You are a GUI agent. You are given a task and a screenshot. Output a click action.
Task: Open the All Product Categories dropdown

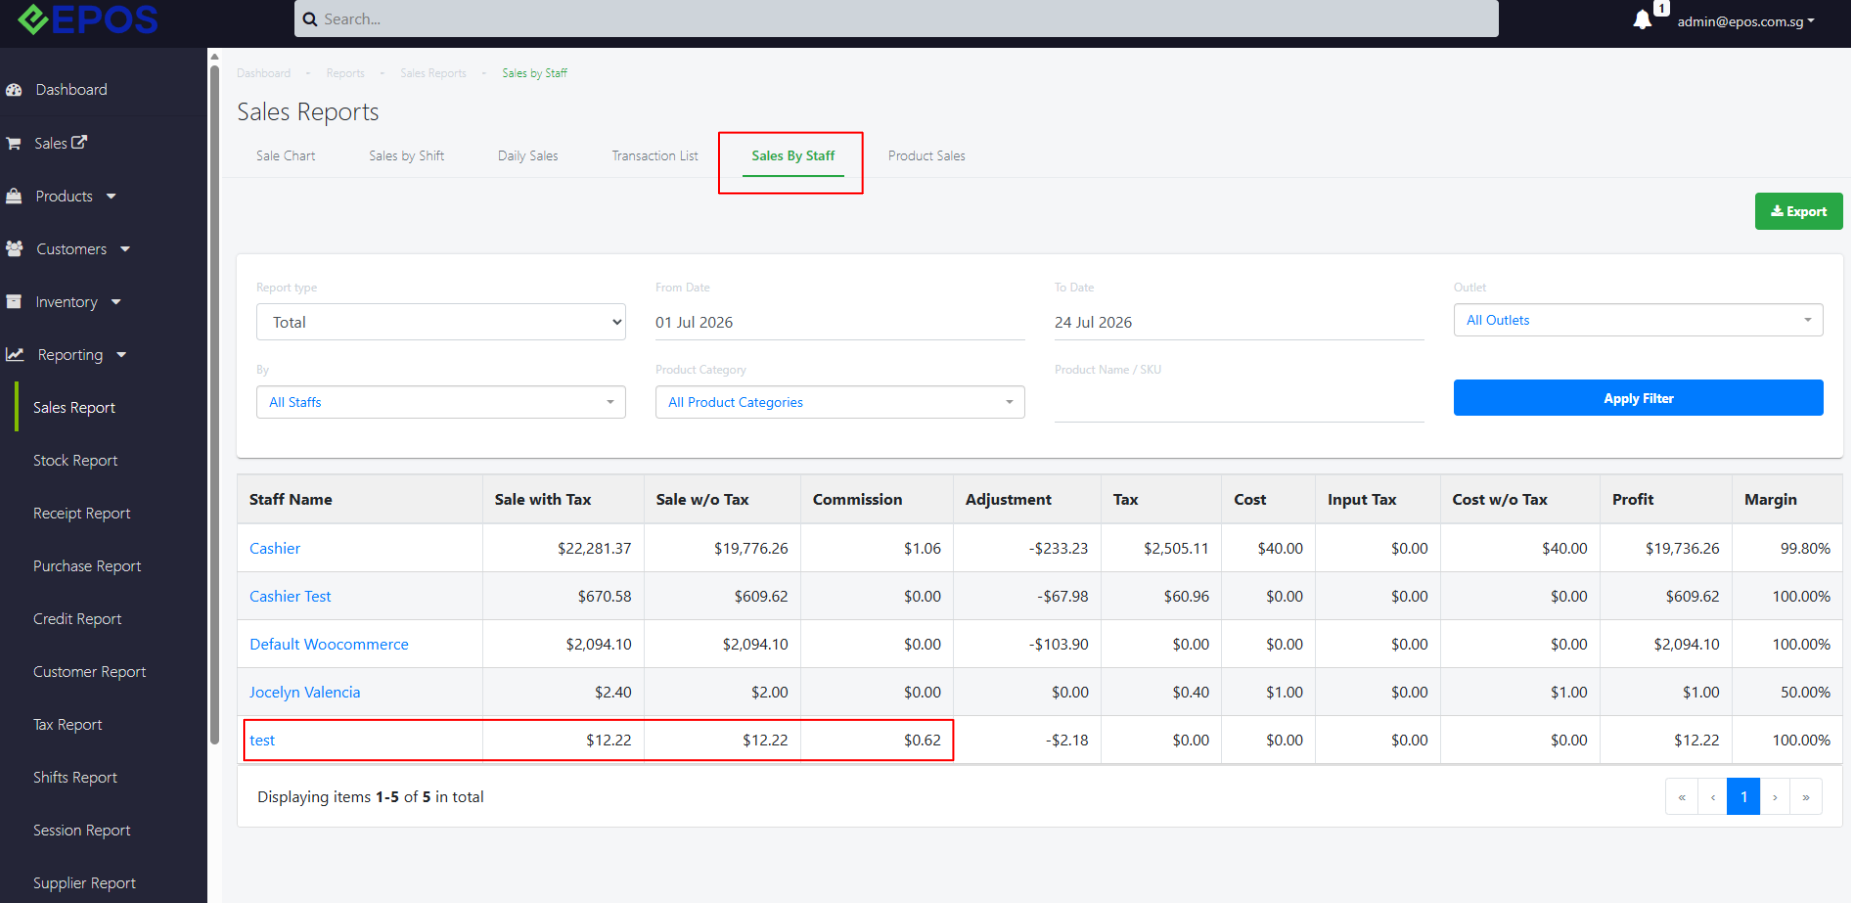[840, 402]
